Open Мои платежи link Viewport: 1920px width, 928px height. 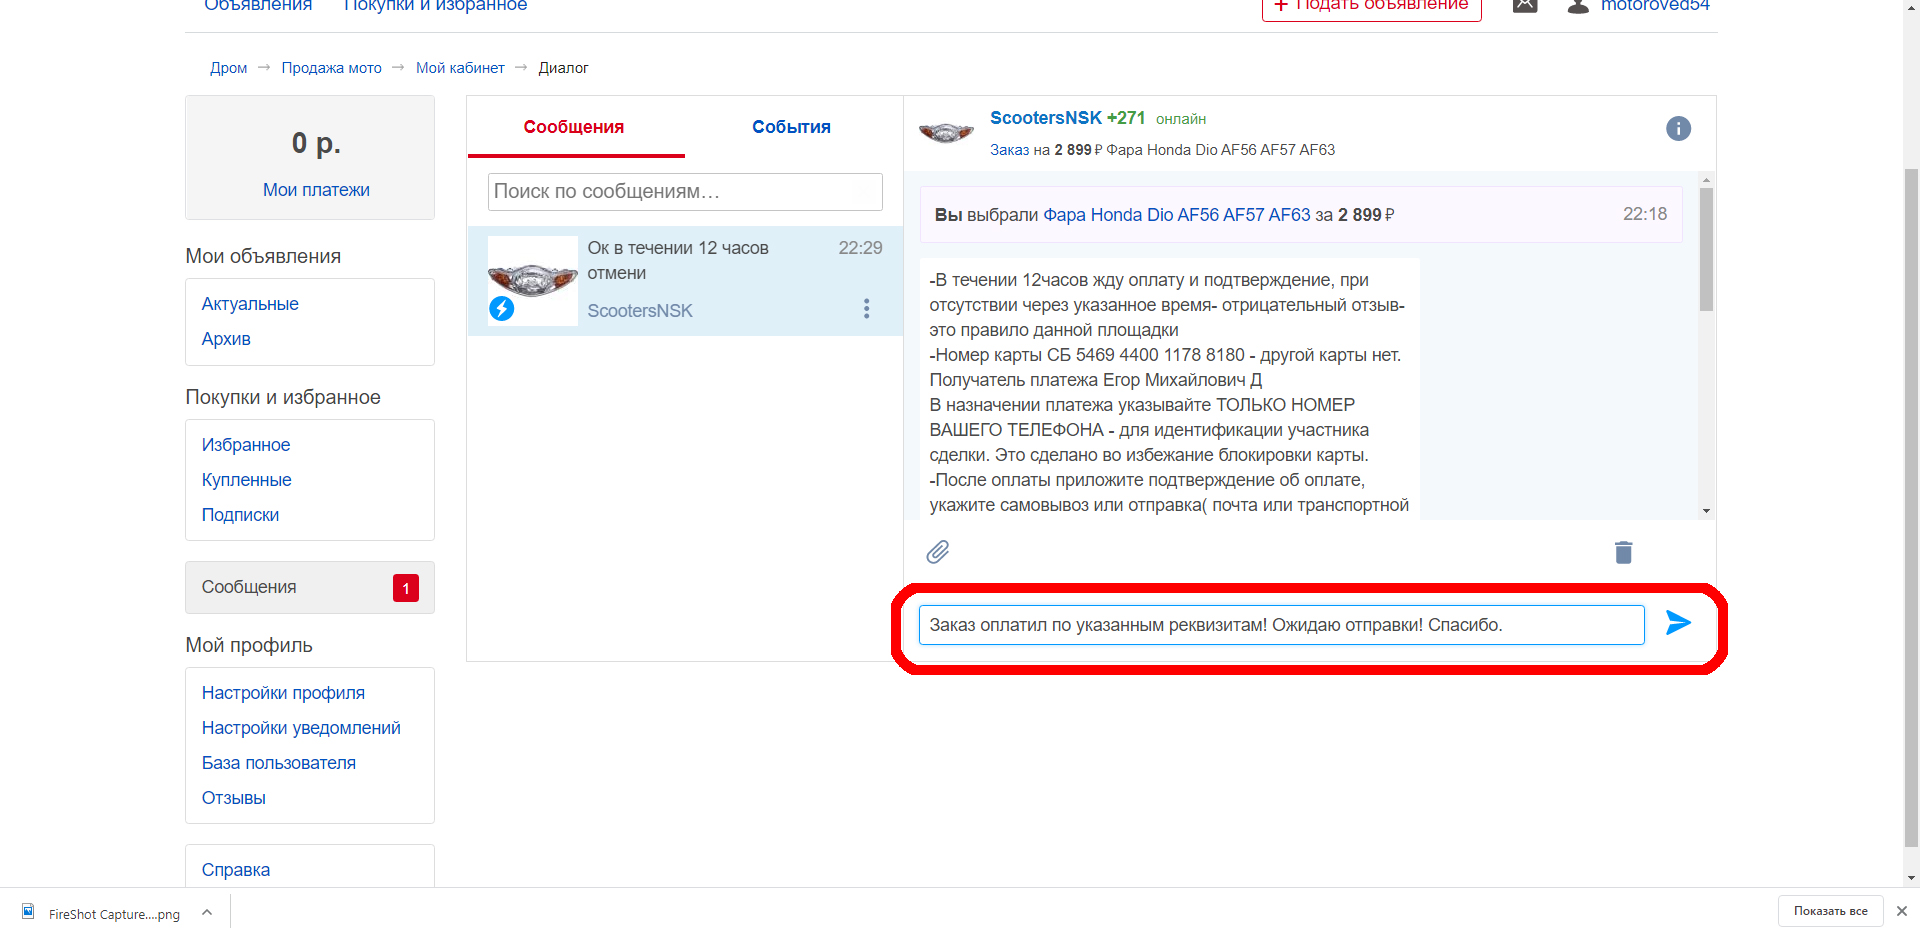point(316,190)
